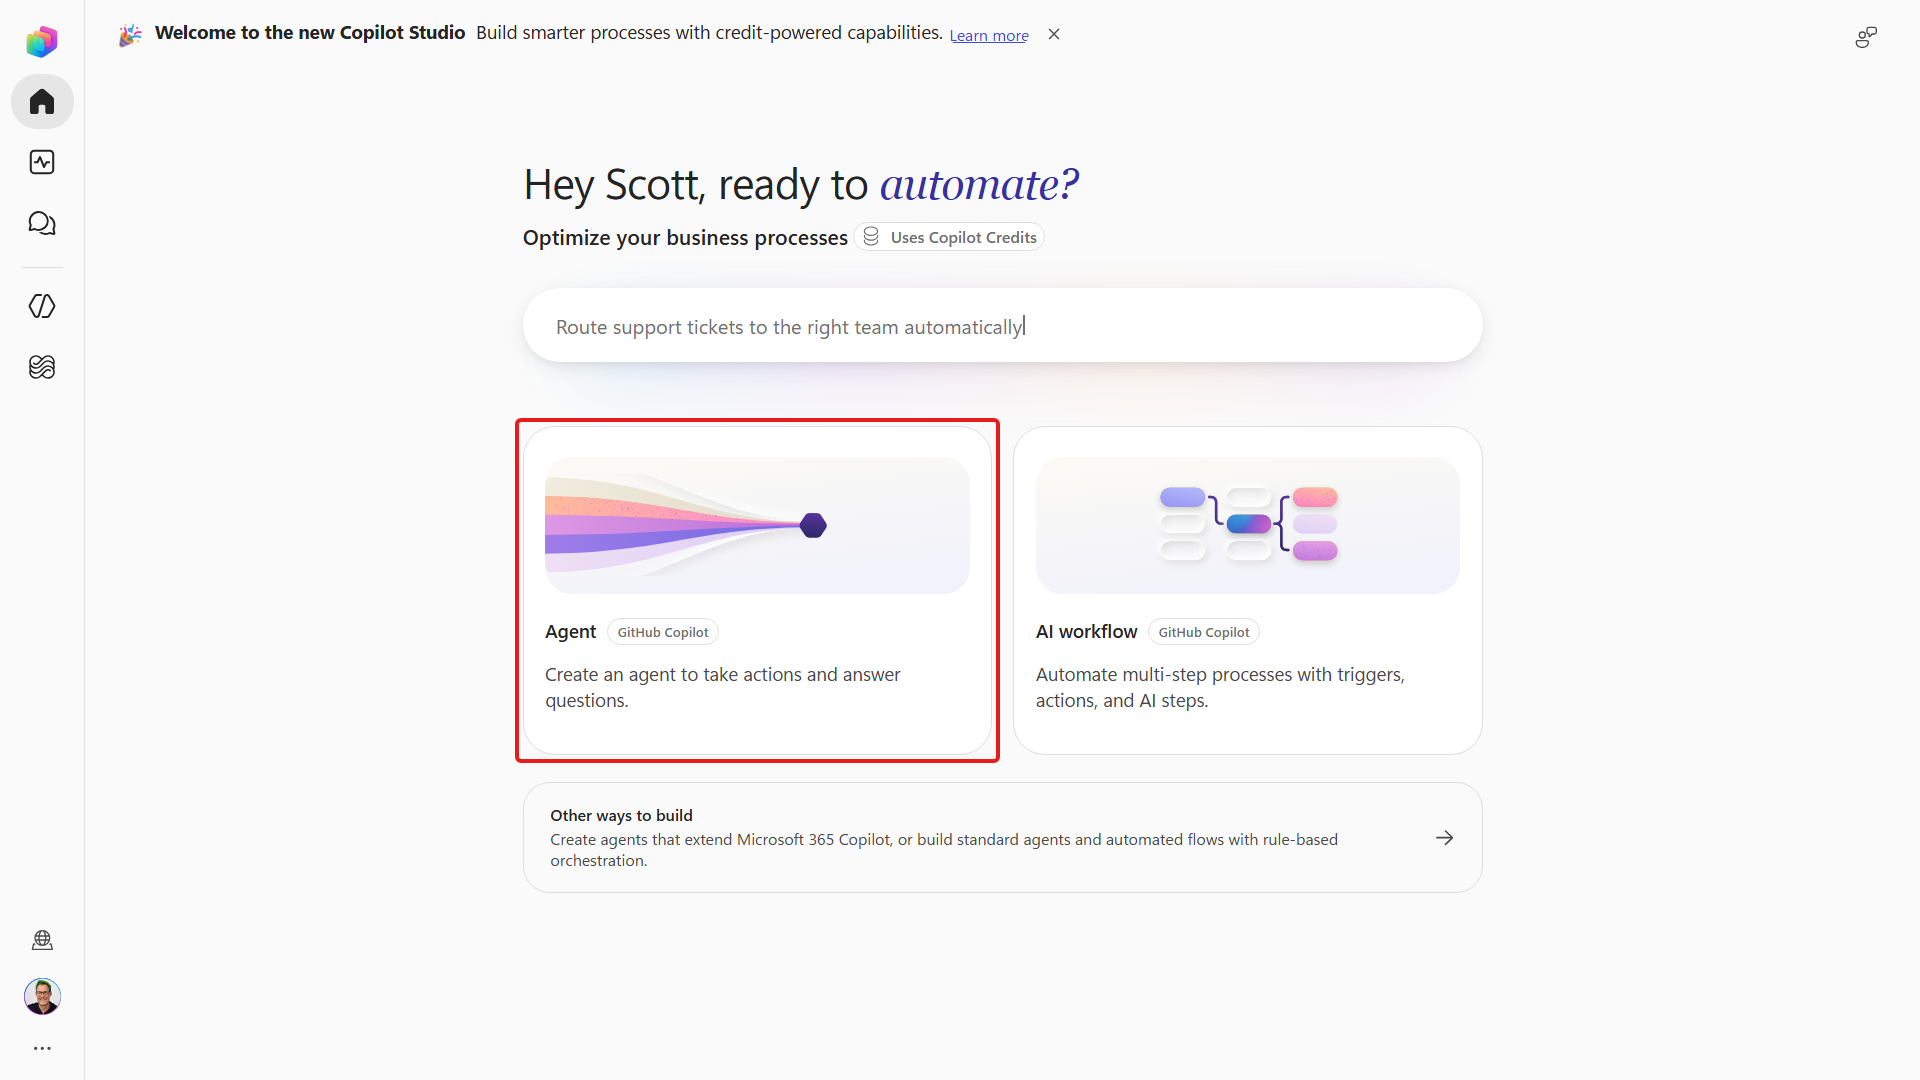Click the Welcome to the new Copilot Studio text
1920x1080 pixels.
pos(310,33)
